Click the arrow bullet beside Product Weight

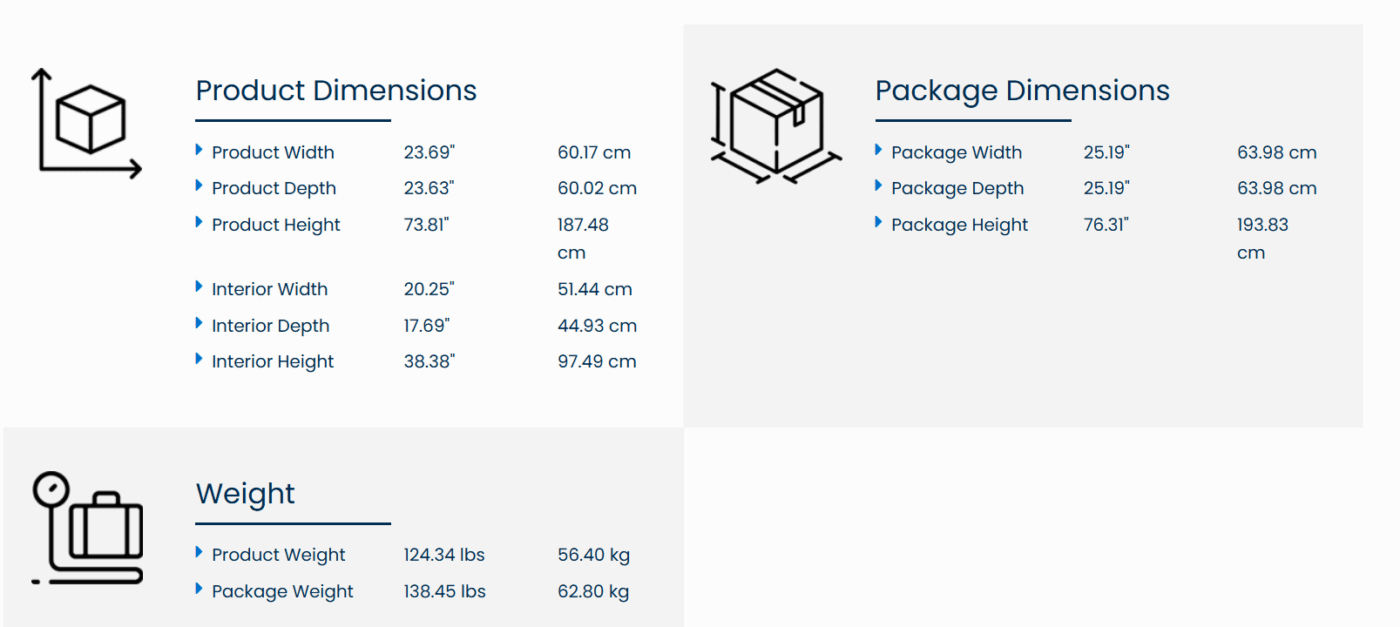point(199,552)
